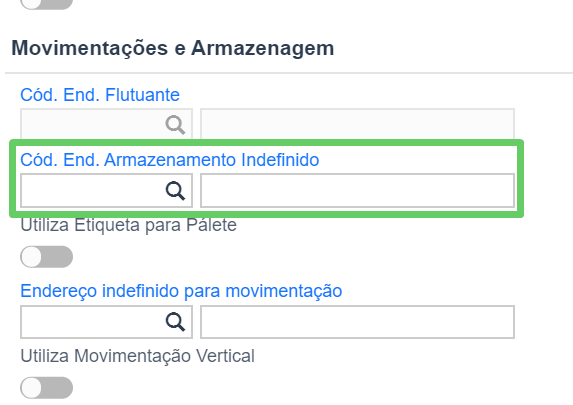
Task: Select the Utiliza Movimentação Vertical label text
Action: point(137,356)
